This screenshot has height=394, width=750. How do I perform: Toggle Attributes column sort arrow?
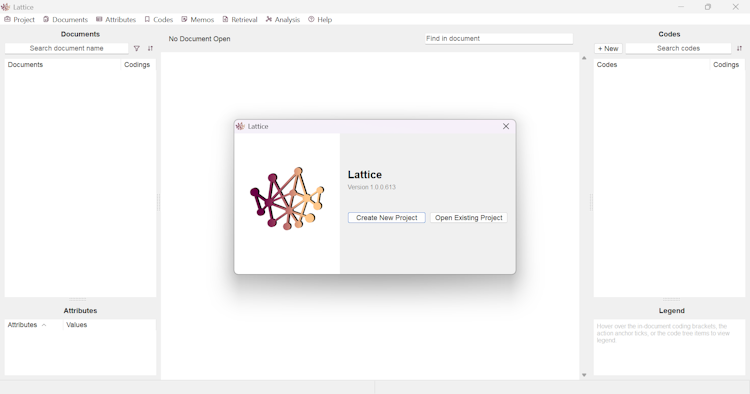[x=44, y=325]
